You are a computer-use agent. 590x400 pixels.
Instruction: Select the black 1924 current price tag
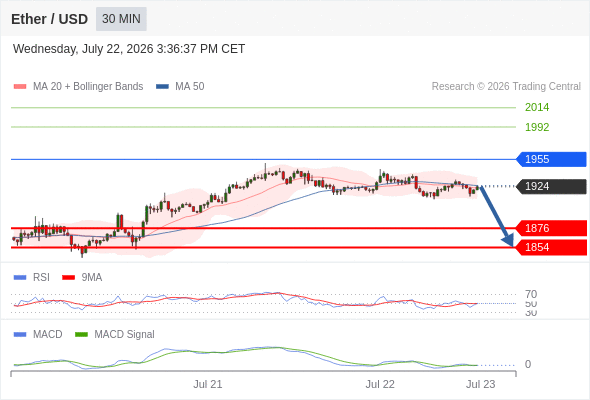551,186
